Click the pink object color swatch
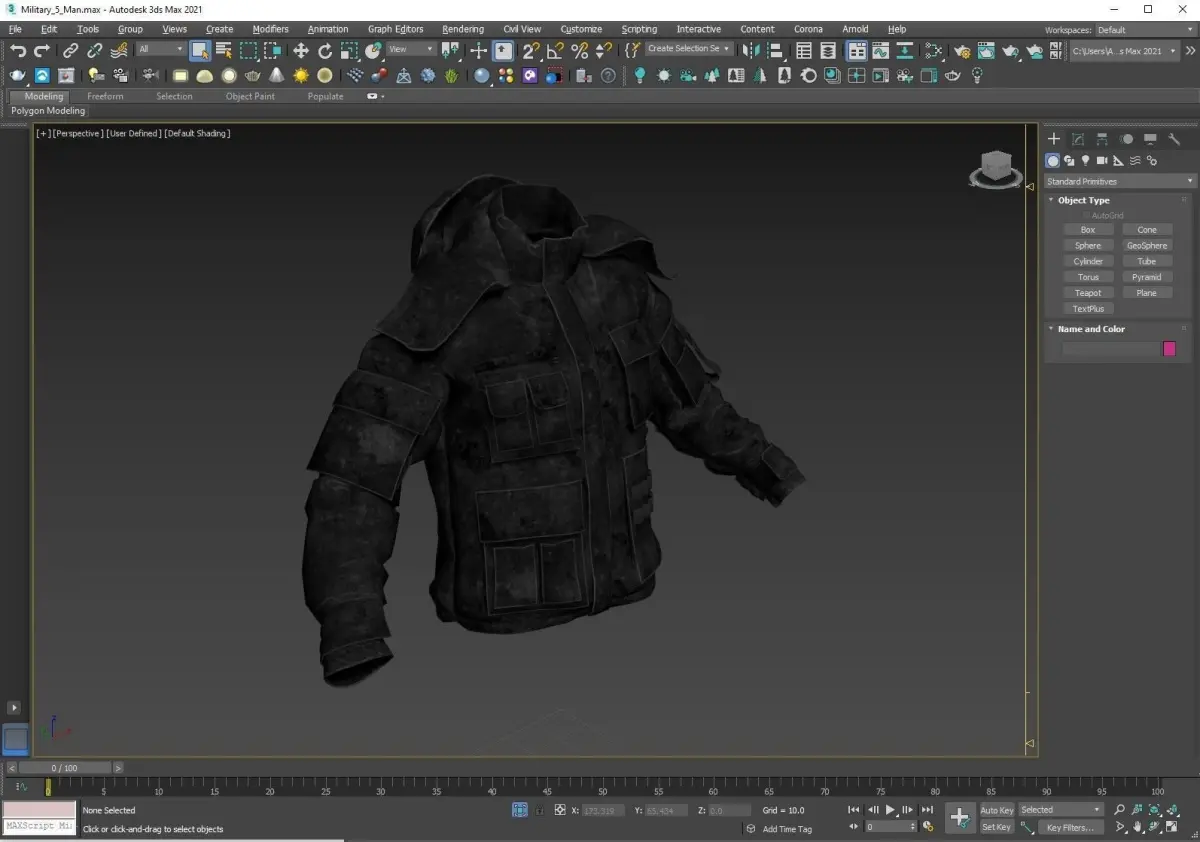This screenshot has width=1200, height=842. 1169,349
